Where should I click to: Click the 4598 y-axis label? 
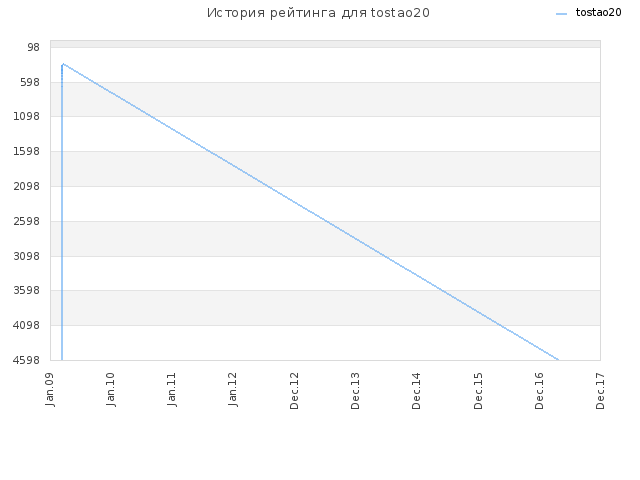coord(27,360)
